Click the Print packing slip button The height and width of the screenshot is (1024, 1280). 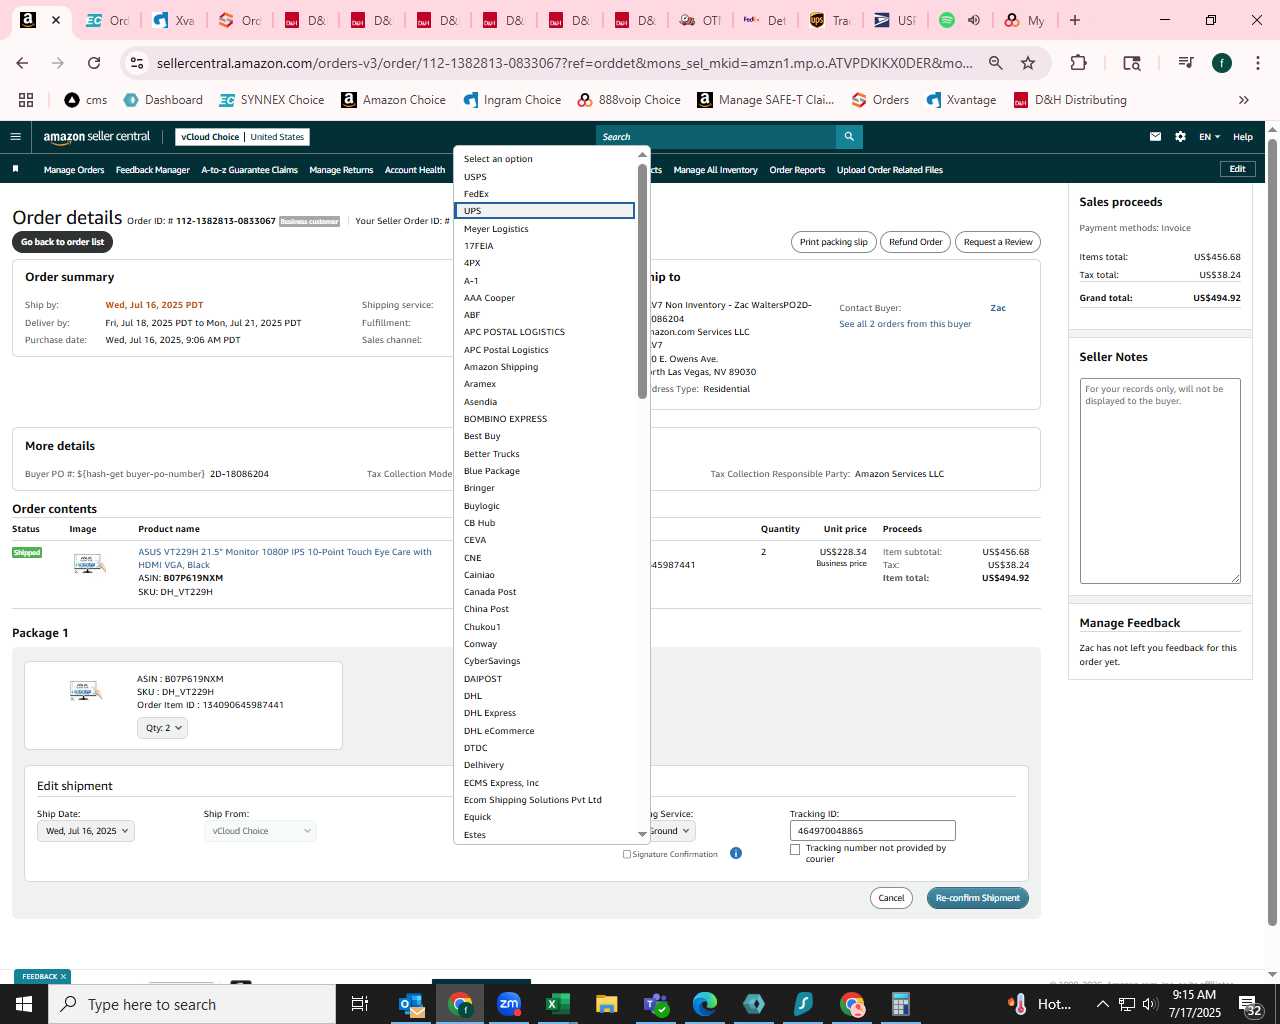pyautogui.click(x=834, y=242)
